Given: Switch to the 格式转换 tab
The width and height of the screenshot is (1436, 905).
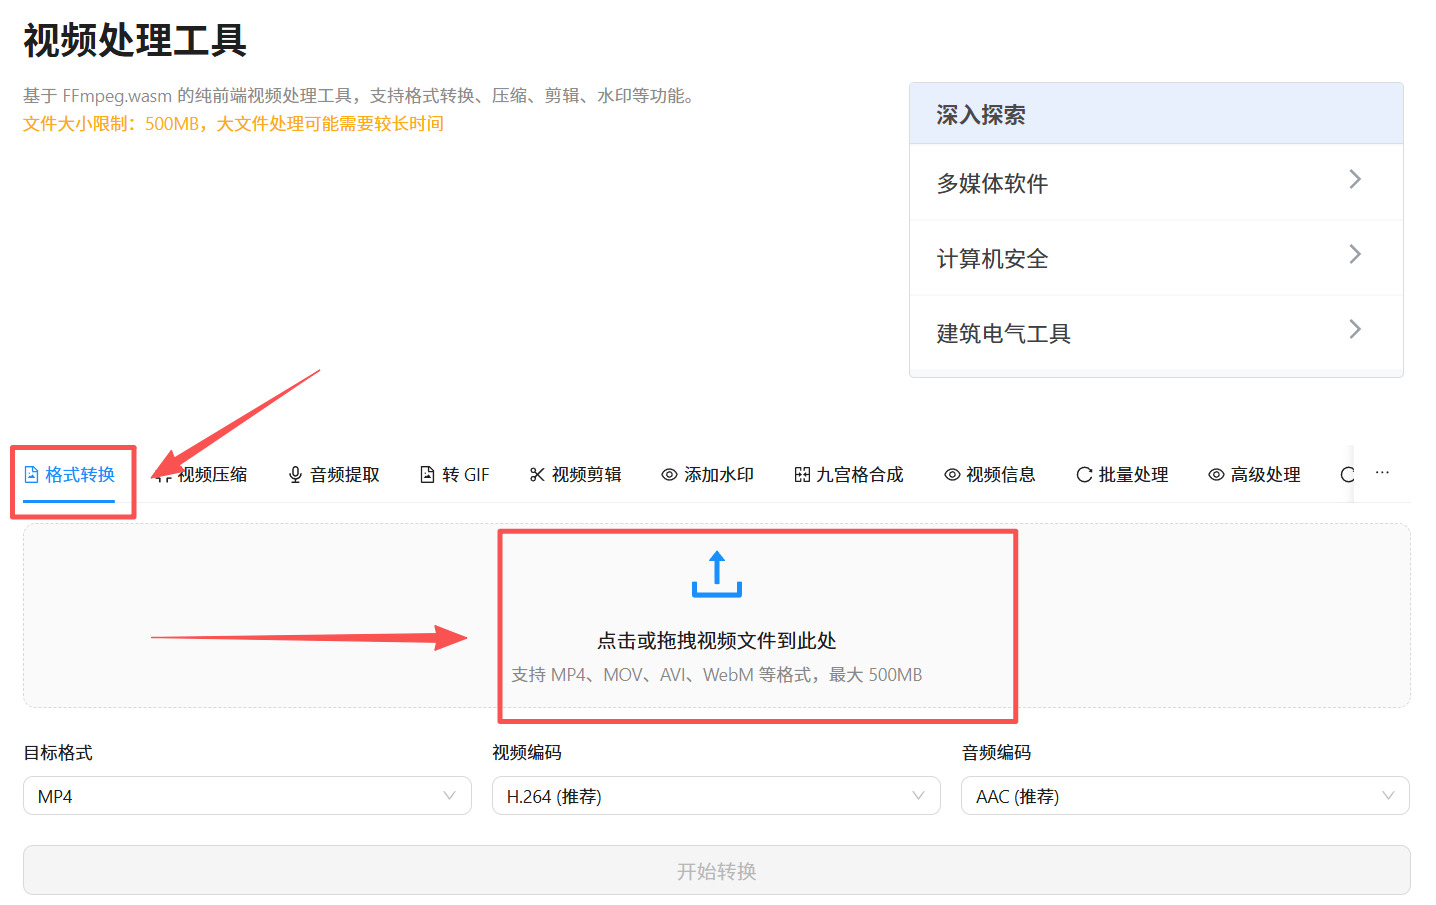Looking at the screenshot, I should click(x=69, y=474).
